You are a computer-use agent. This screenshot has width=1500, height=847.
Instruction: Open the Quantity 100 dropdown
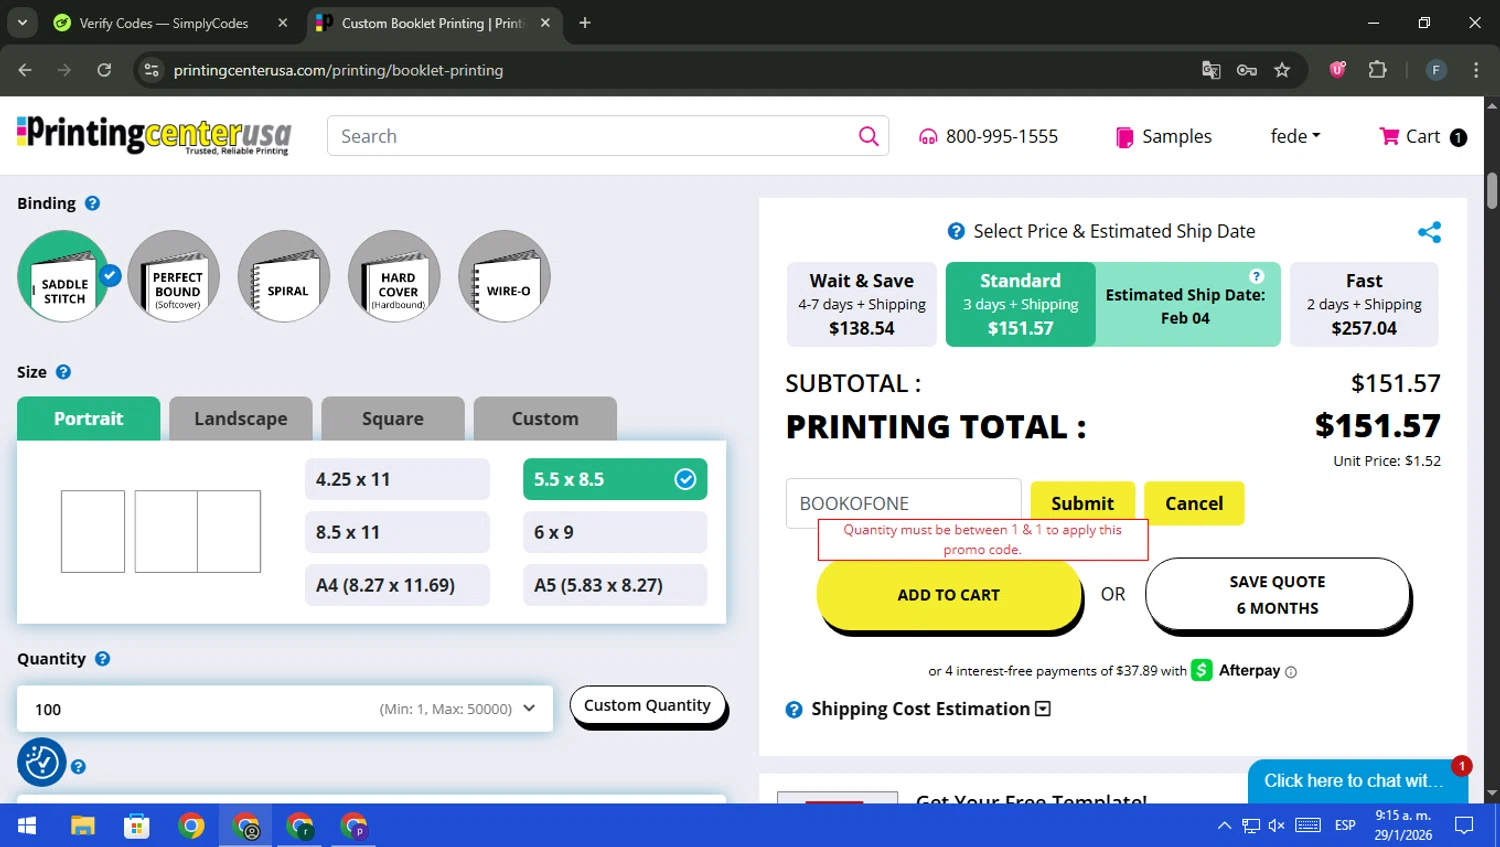click(x=285, y=709)
